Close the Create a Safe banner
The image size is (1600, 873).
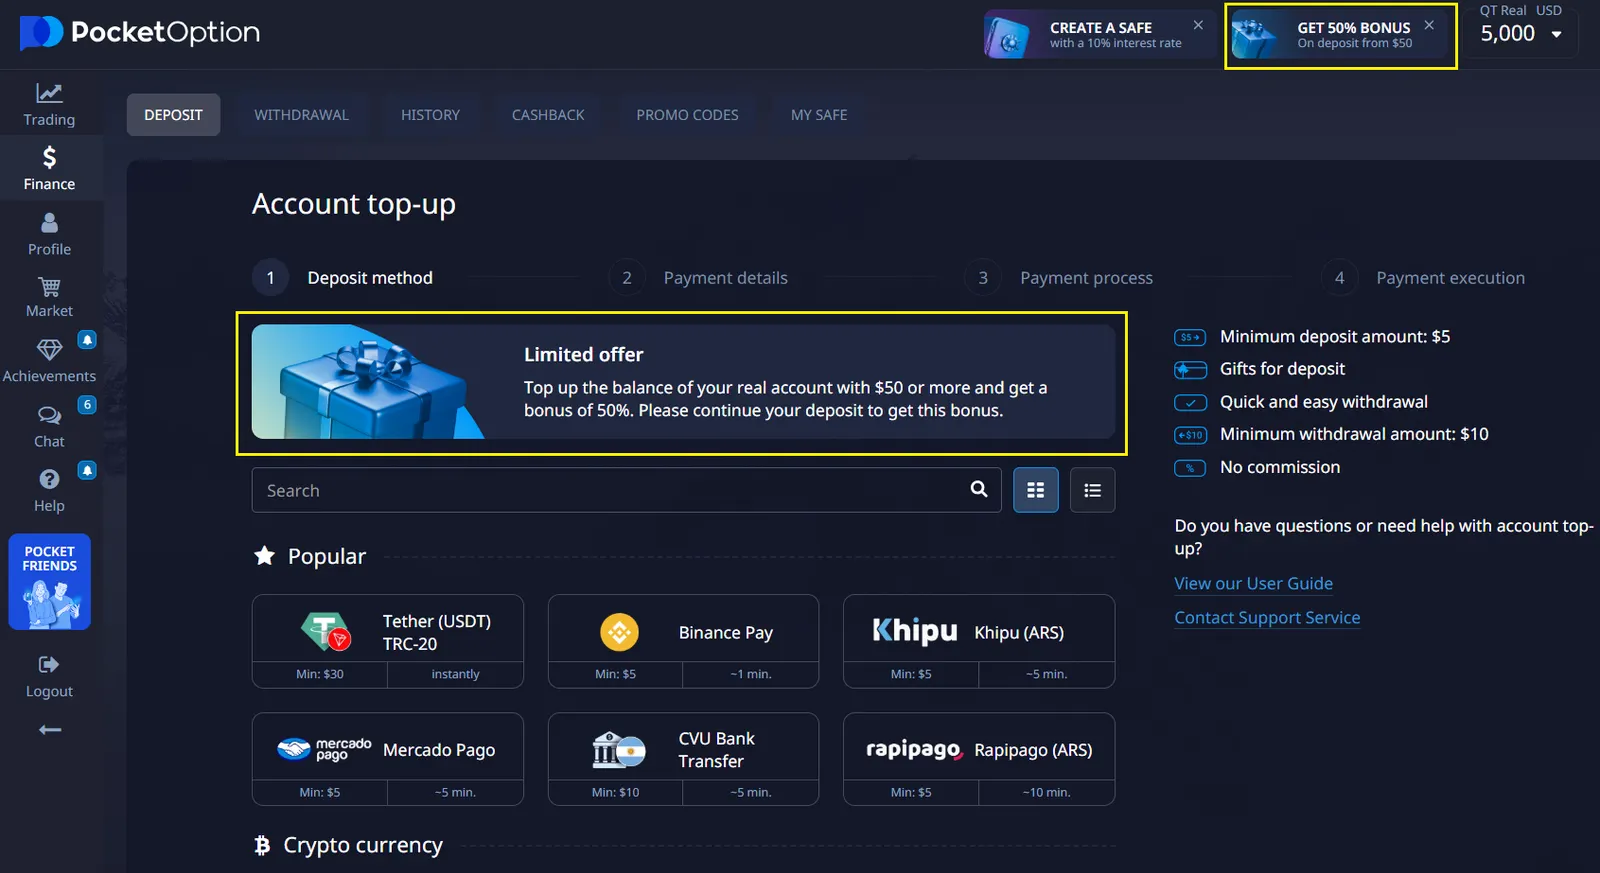click(1198, 25)
